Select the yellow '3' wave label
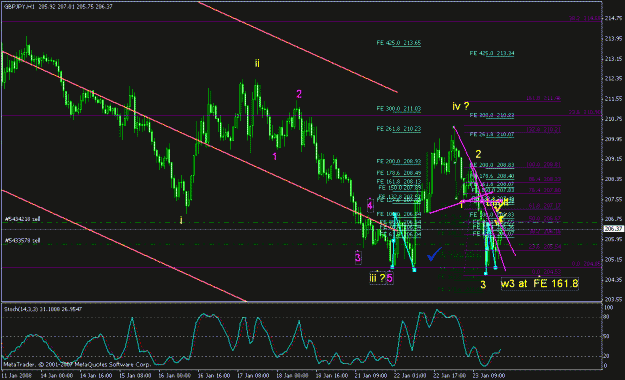 pos(483,285)
